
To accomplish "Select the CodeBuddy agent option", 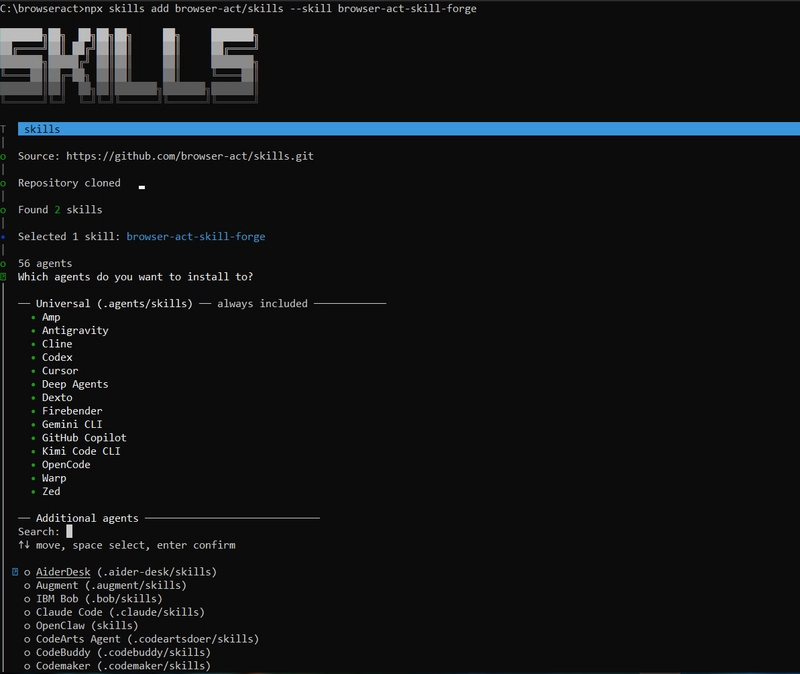I will pyautogui.click(x=117, y=652).
